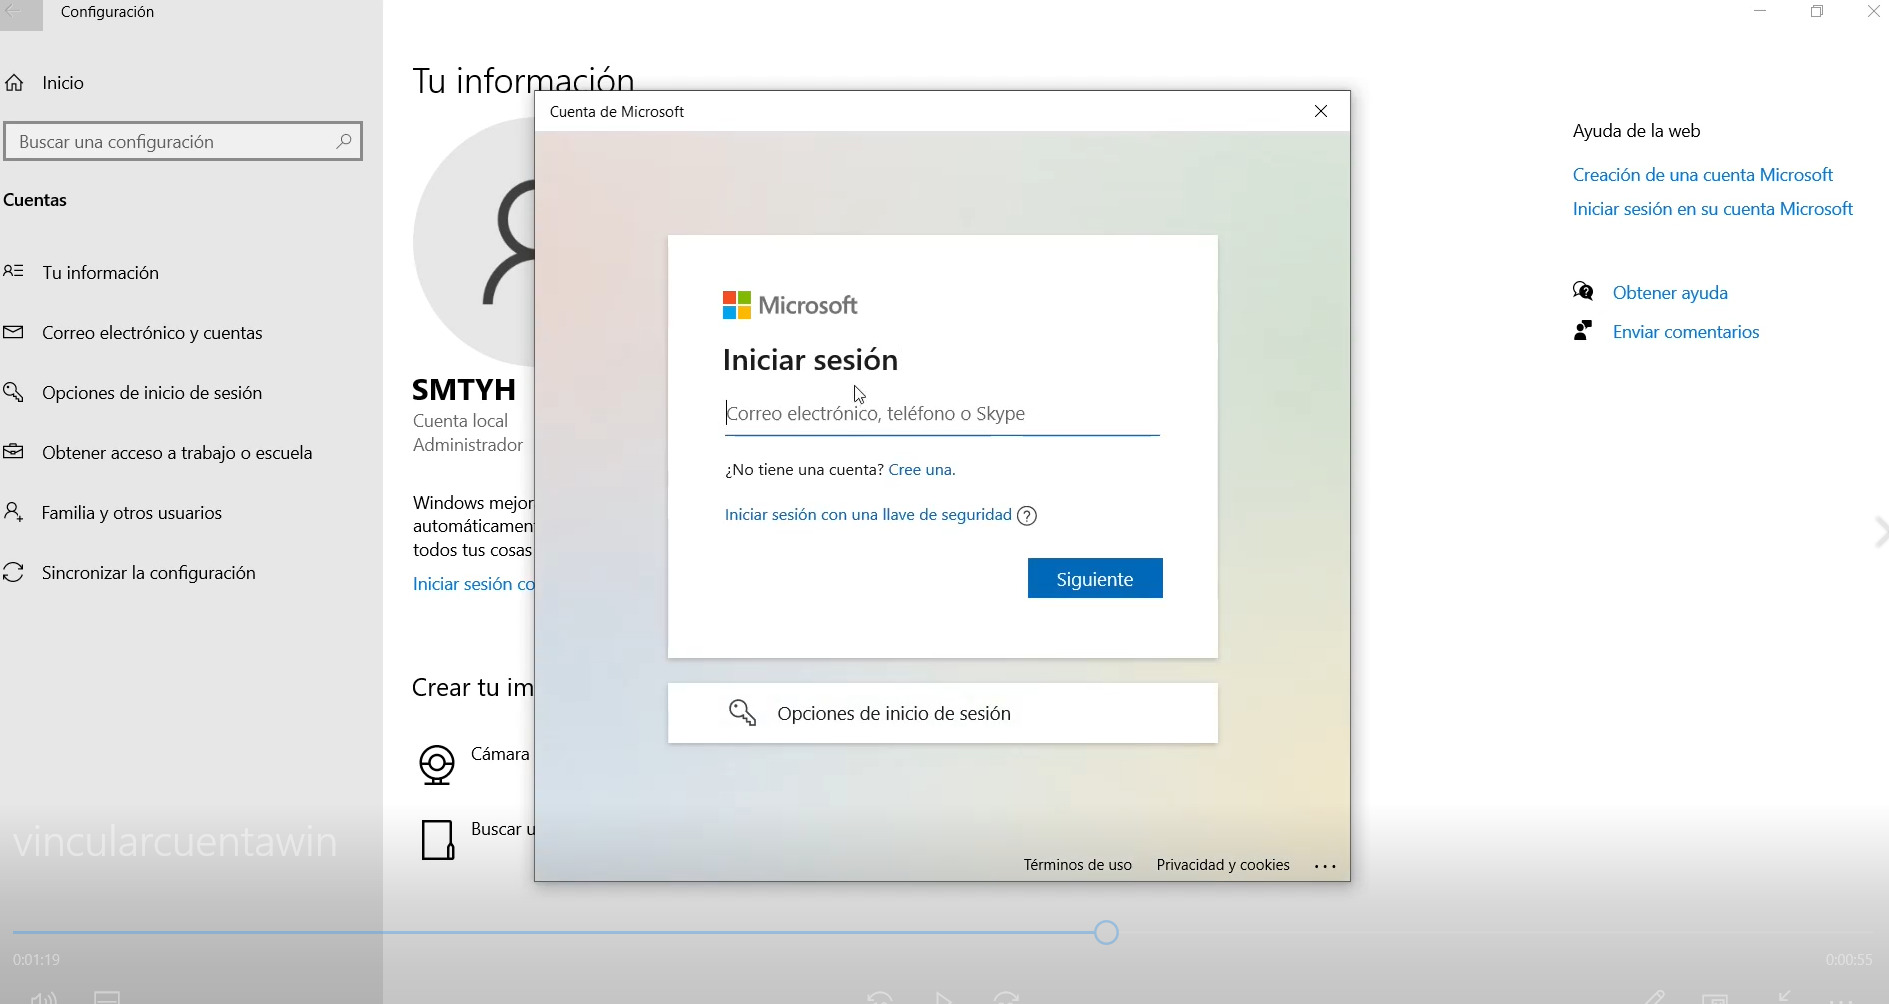
Task: Click the Cree una link
Action: coord(921,470)
